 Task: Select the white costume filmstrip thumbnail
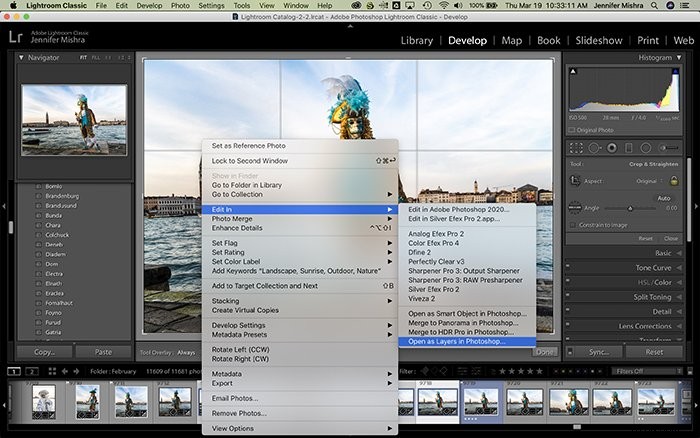point(44,402)
